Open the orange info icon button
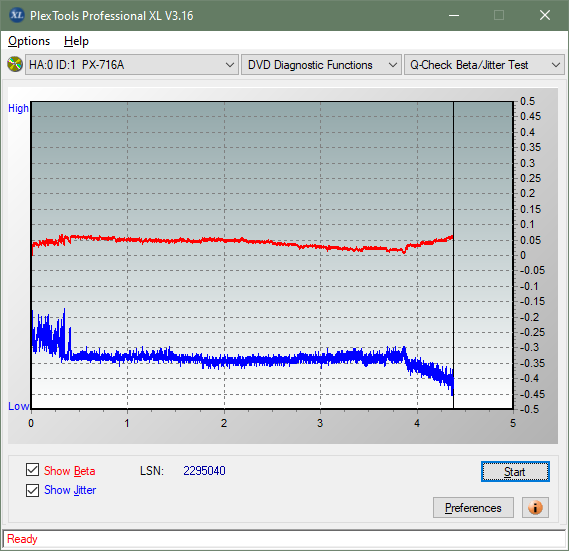This screenshot has width=569, height=551. click(535, 507)
